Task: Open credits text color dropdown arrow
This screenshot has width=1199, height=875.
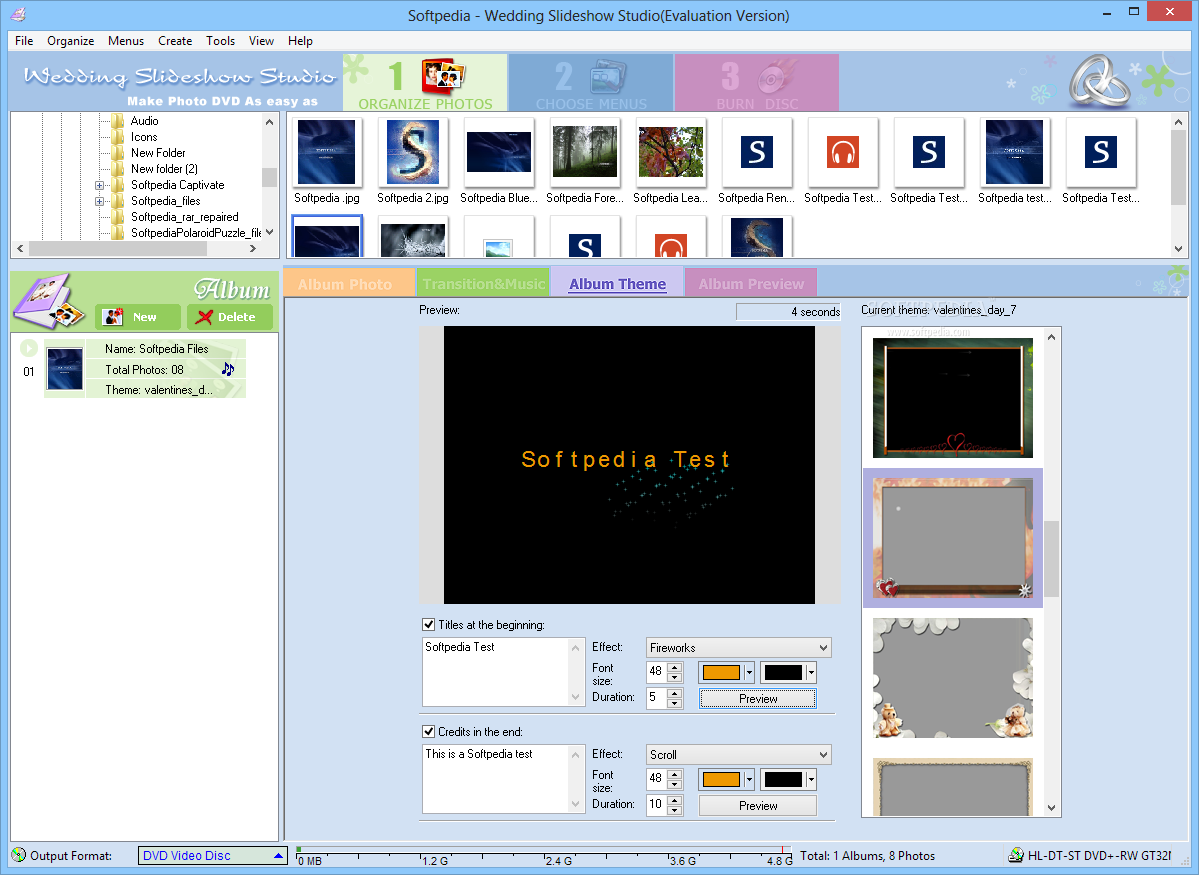Action: [x=749, y=779]
